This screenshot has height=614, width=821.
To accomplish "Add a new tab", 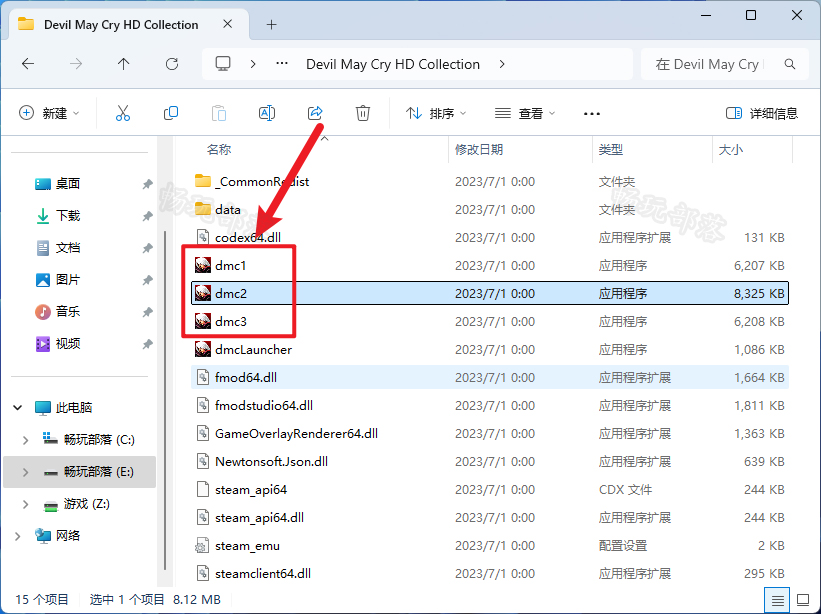I will (x=271, y=24).
